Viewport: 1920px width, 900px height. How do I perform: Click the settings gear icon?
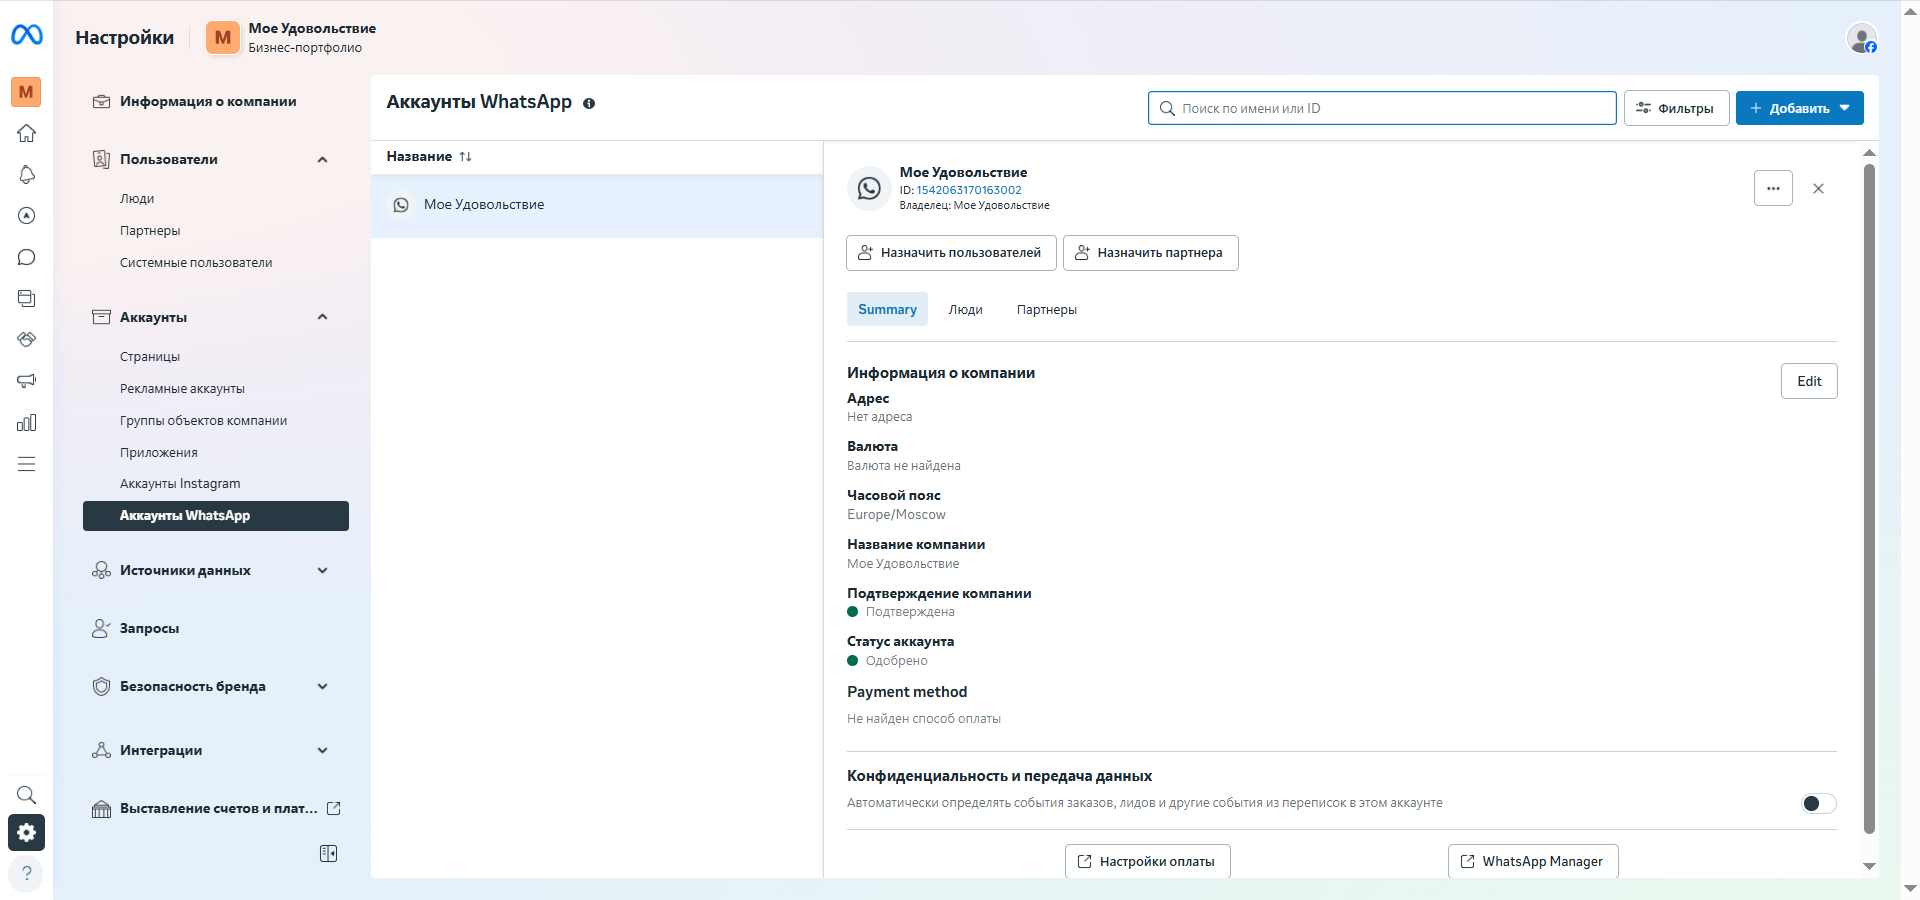pyautogui.click(x=27, y=833)
